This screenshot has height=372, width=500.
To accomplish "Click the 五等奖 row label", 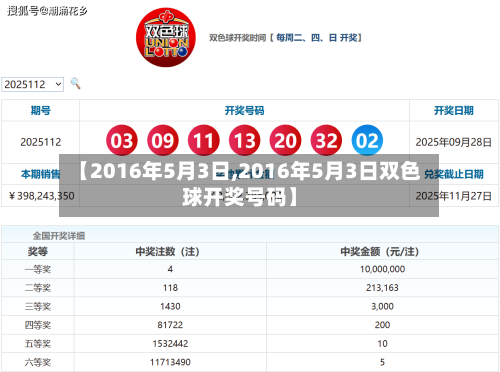I will [x=38, y=344].
